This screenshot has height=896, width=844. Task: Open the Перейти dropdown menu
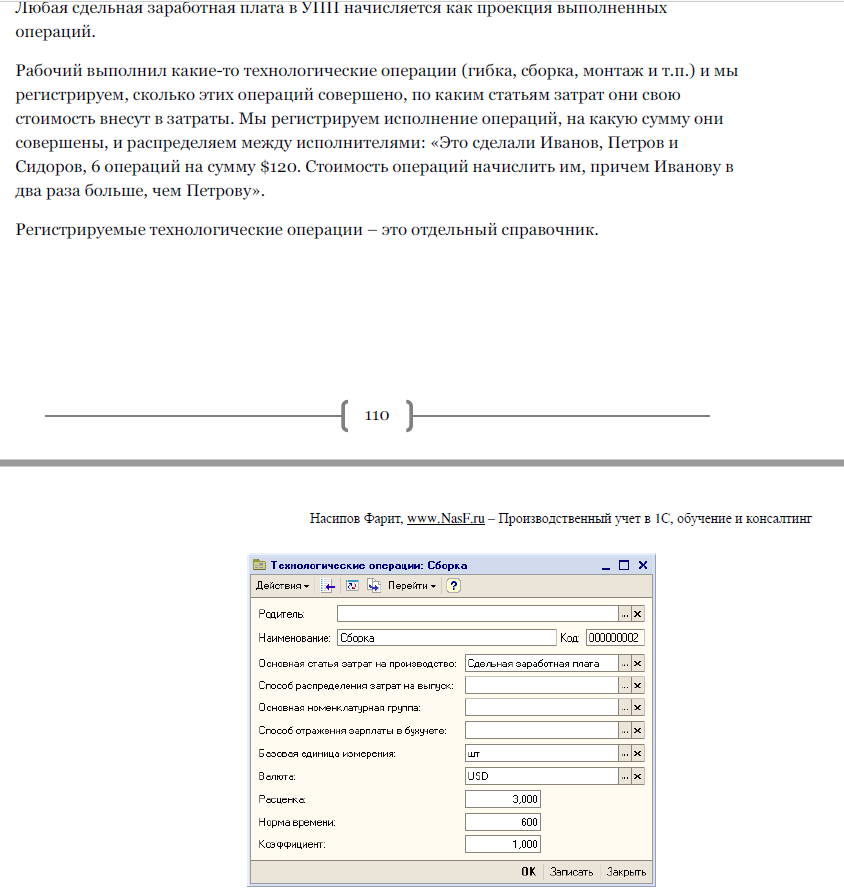tap(412, 586)
